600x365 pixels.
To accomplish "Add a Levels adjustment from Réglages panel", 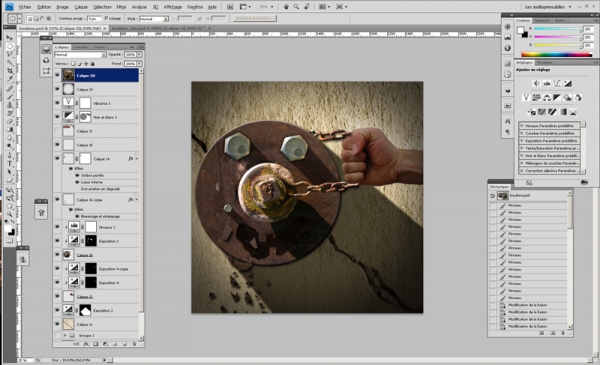I will [x=547, y=83].
